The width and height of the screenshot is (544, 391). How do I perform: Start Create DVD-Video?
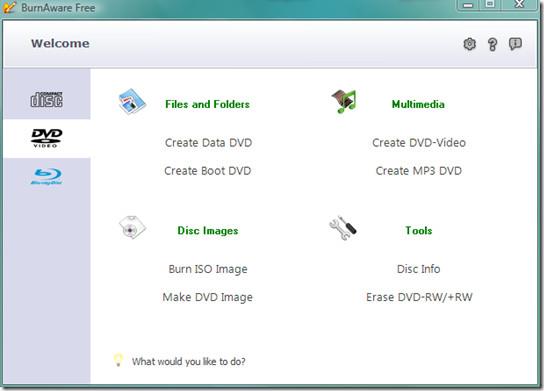[419, 143]
